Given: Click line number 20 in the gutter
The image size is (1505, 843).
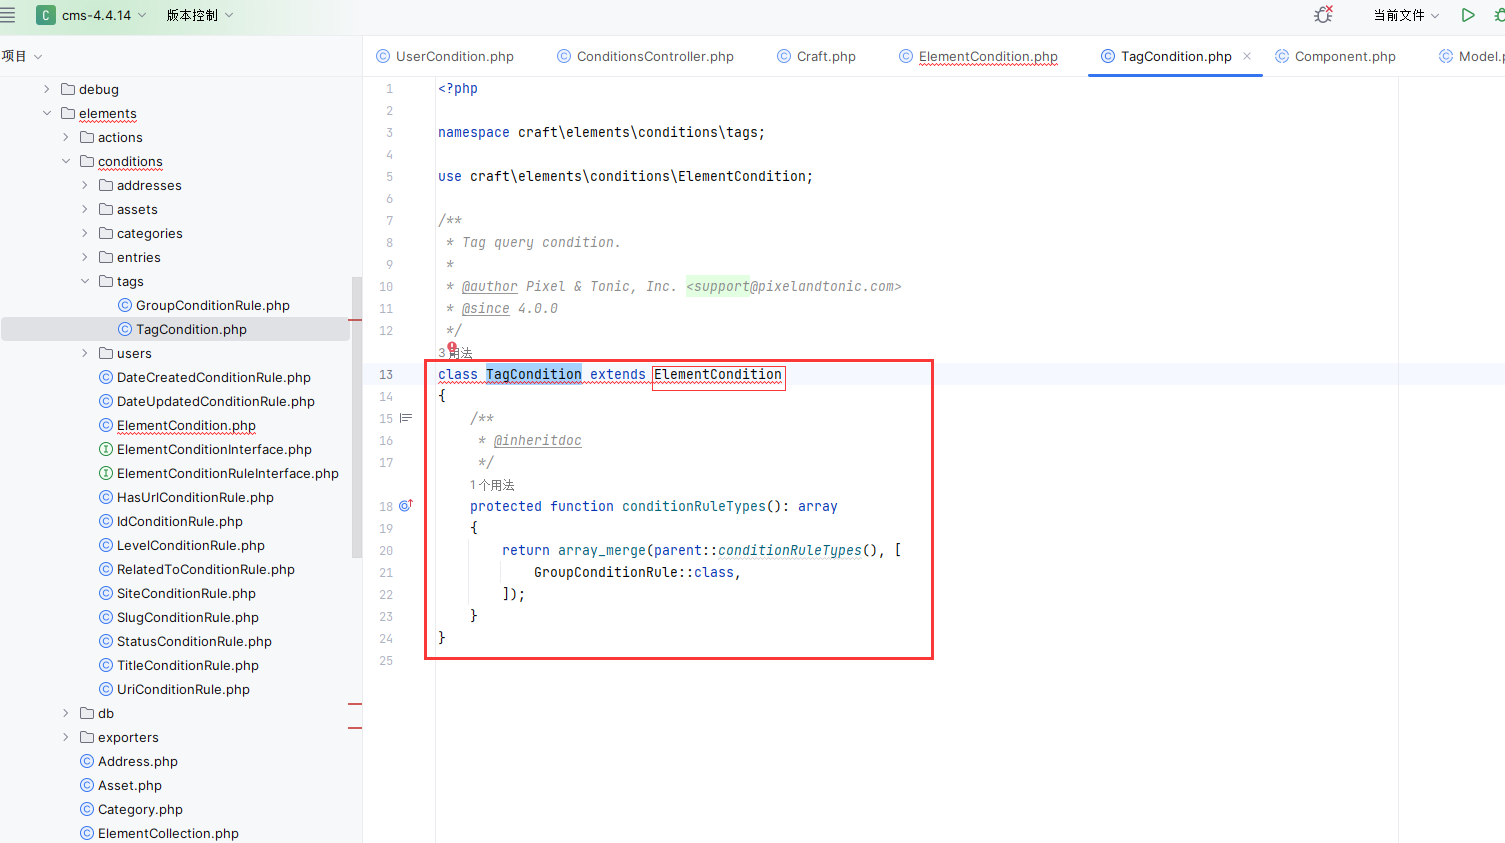Looking at the screenshot, I should (386, 551).
